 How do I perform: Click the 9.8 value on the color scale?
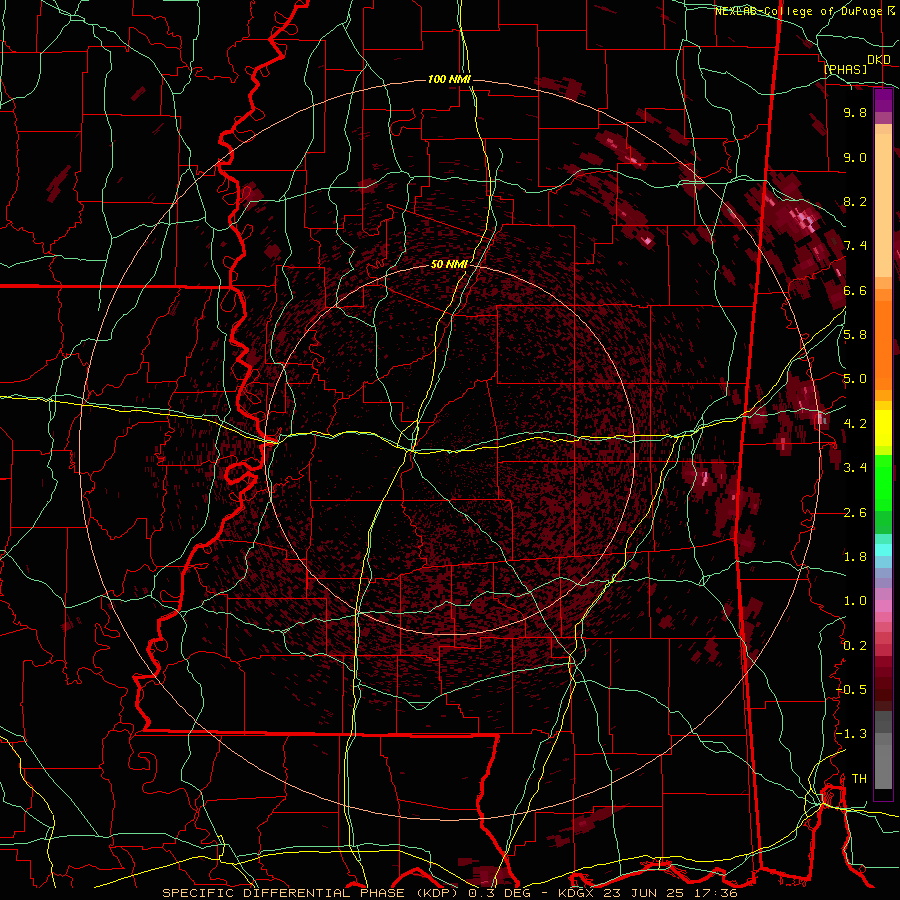pyautogui.click(x=855, y=113)
